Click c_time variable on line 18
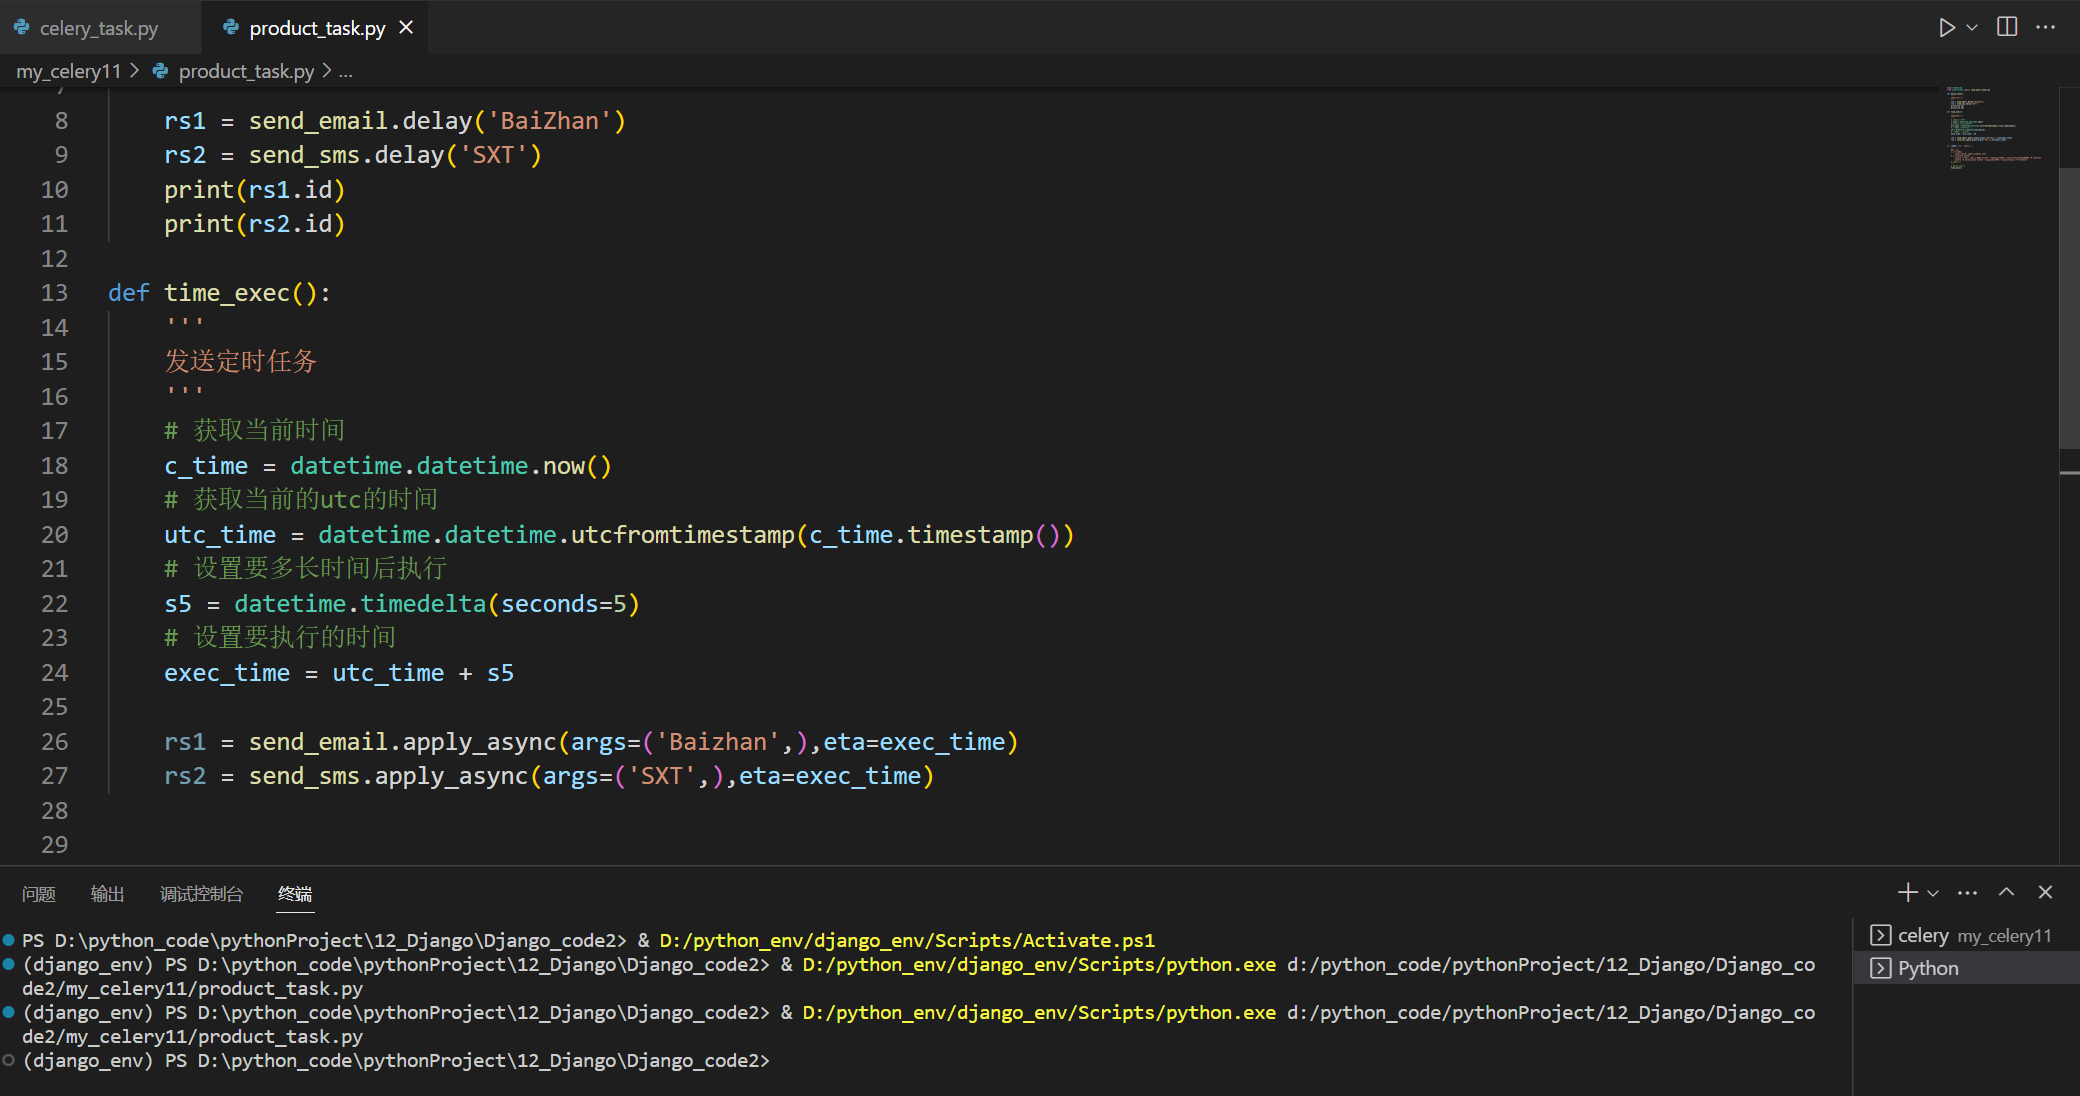 (x=206, y=466)
